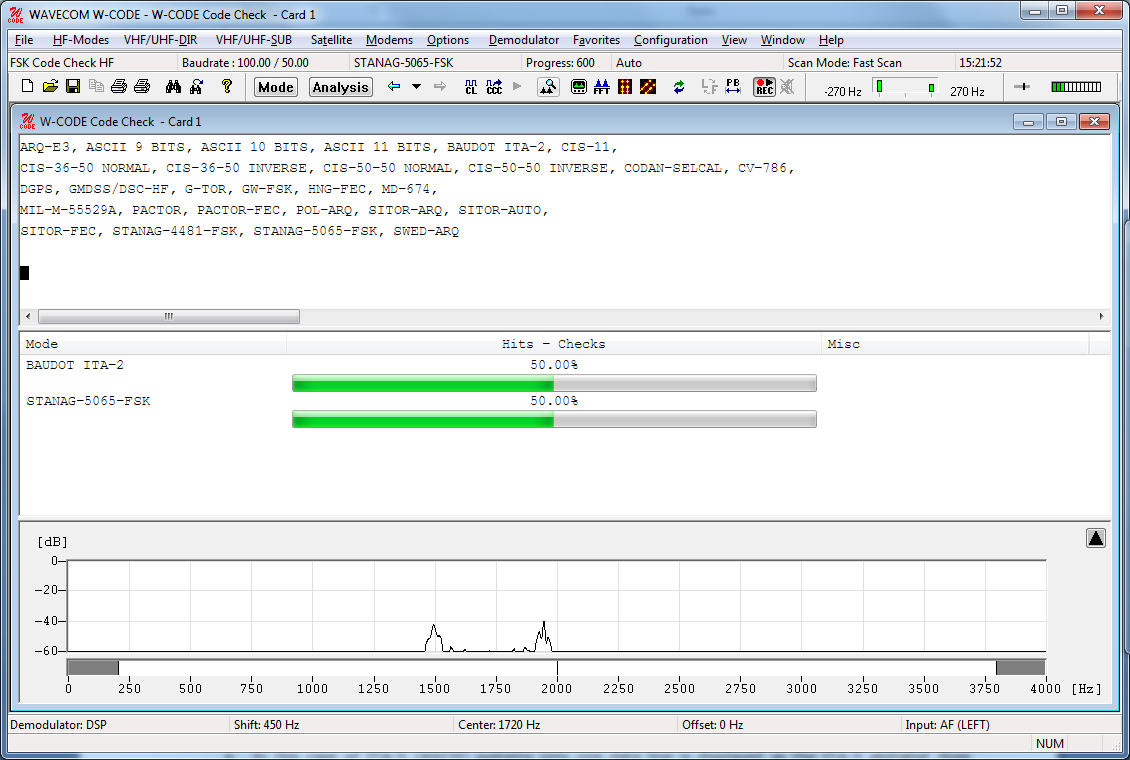The height and width of the screenshot is (760, 1130).
Task: Click the Misc column header
Action: point(955,344)
